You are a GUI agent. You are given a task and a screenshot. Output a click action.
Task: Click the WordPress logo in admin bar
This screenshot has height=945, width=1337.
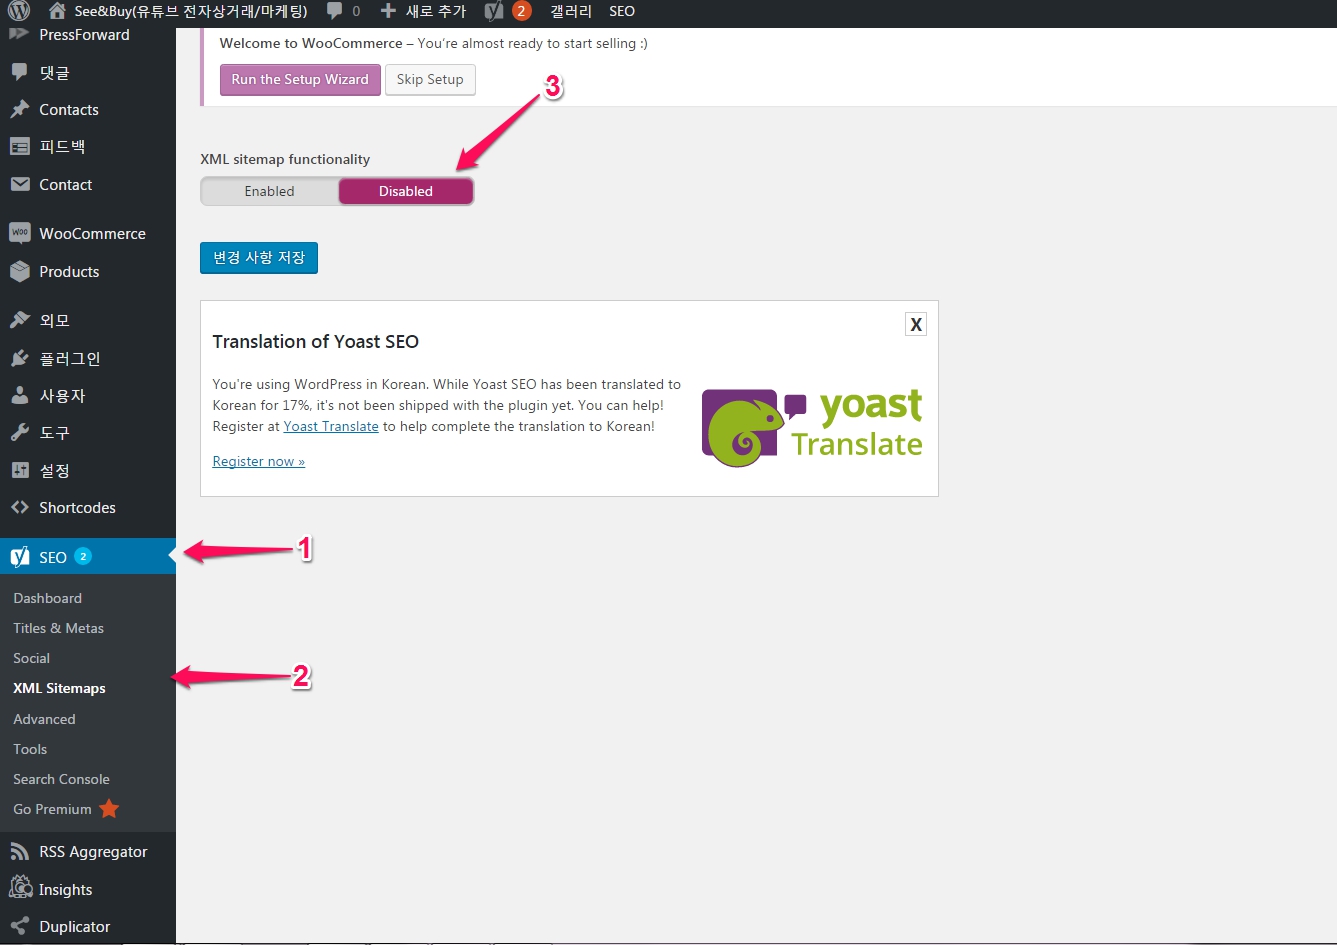pos(19,12)
